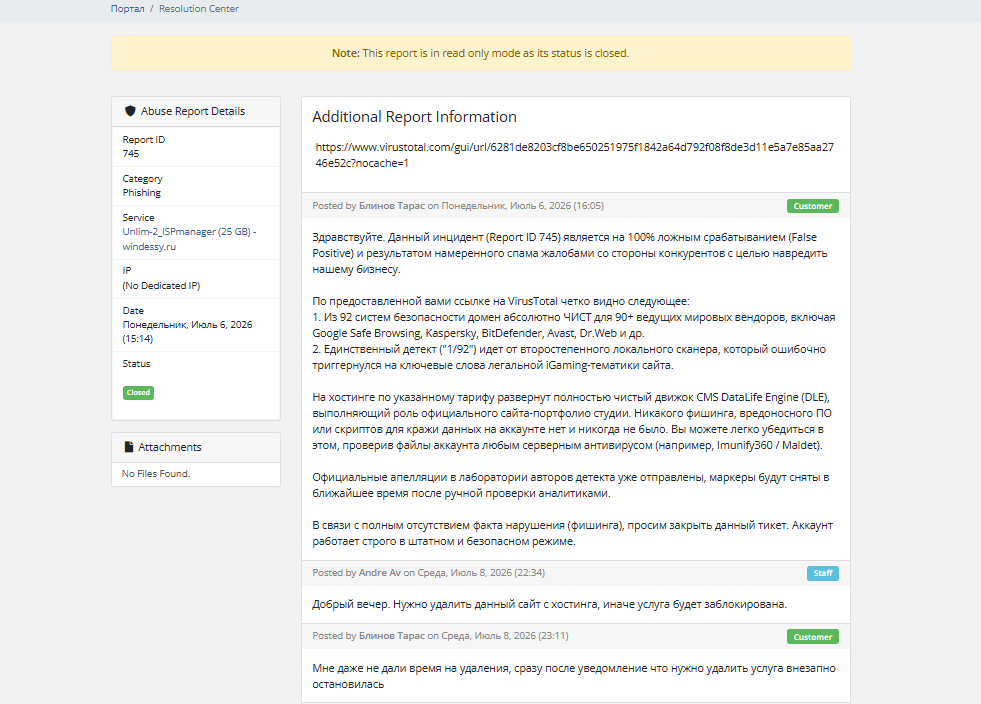The image size is (981, 704).
Task: Click the shield icon beside Abuse Report Details
Action: [x=130, y=111]
